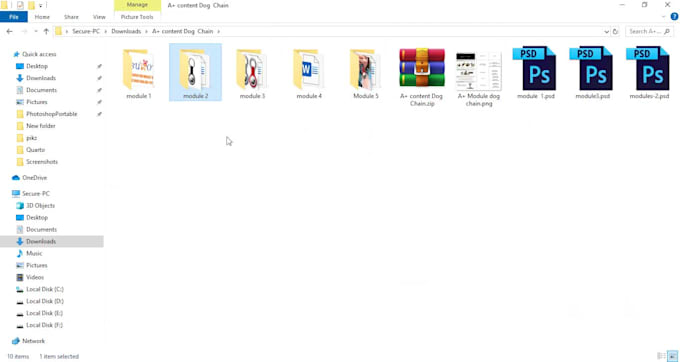Viewport: 680px width, 362px height.
Task: Select Quick access in the navigation pane
Action: point(39,54)
